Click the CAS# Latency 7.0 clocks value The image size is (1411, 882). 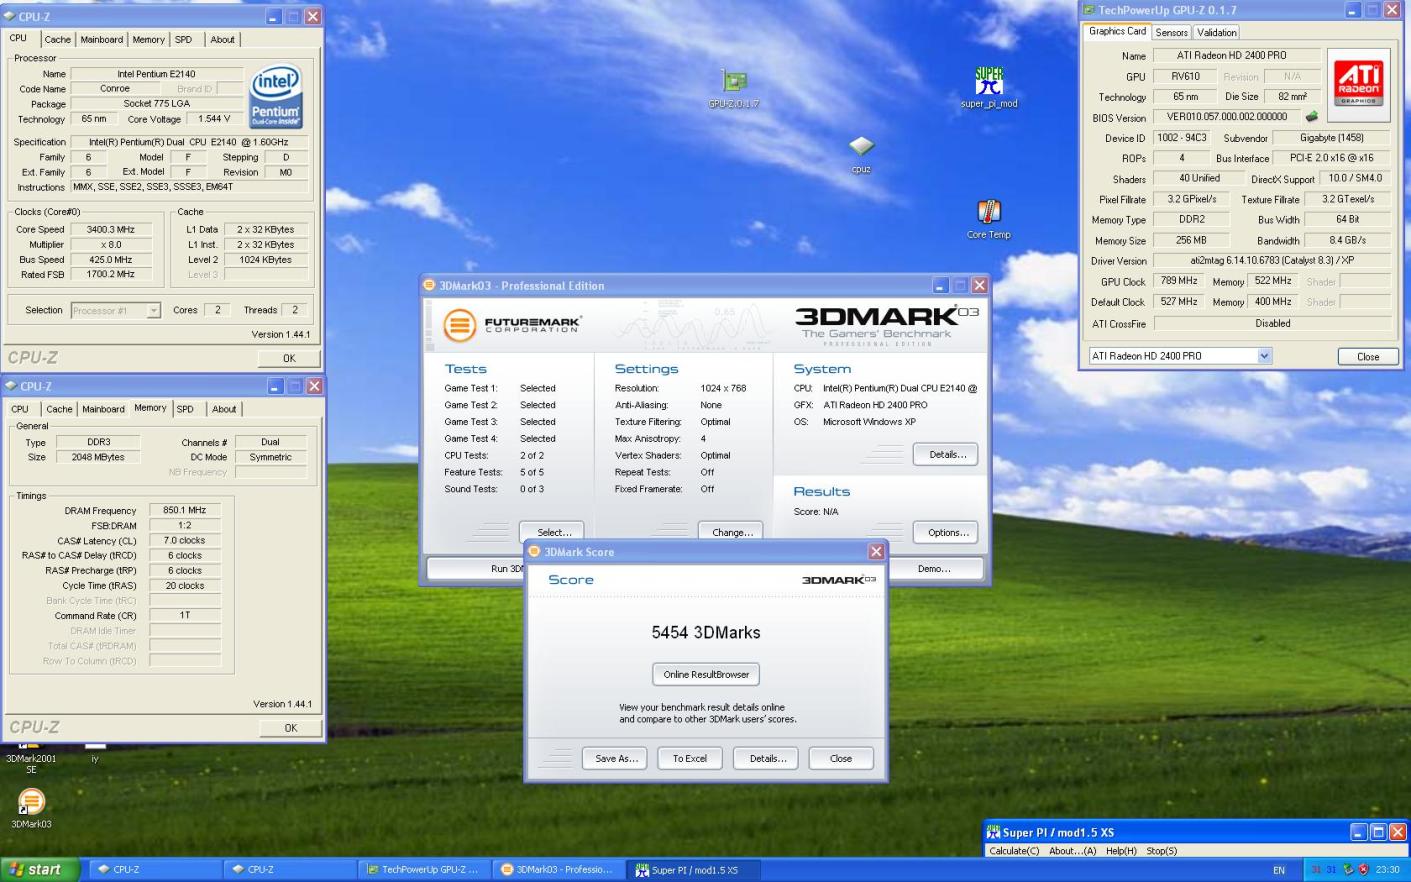click(x=185, y=540)
